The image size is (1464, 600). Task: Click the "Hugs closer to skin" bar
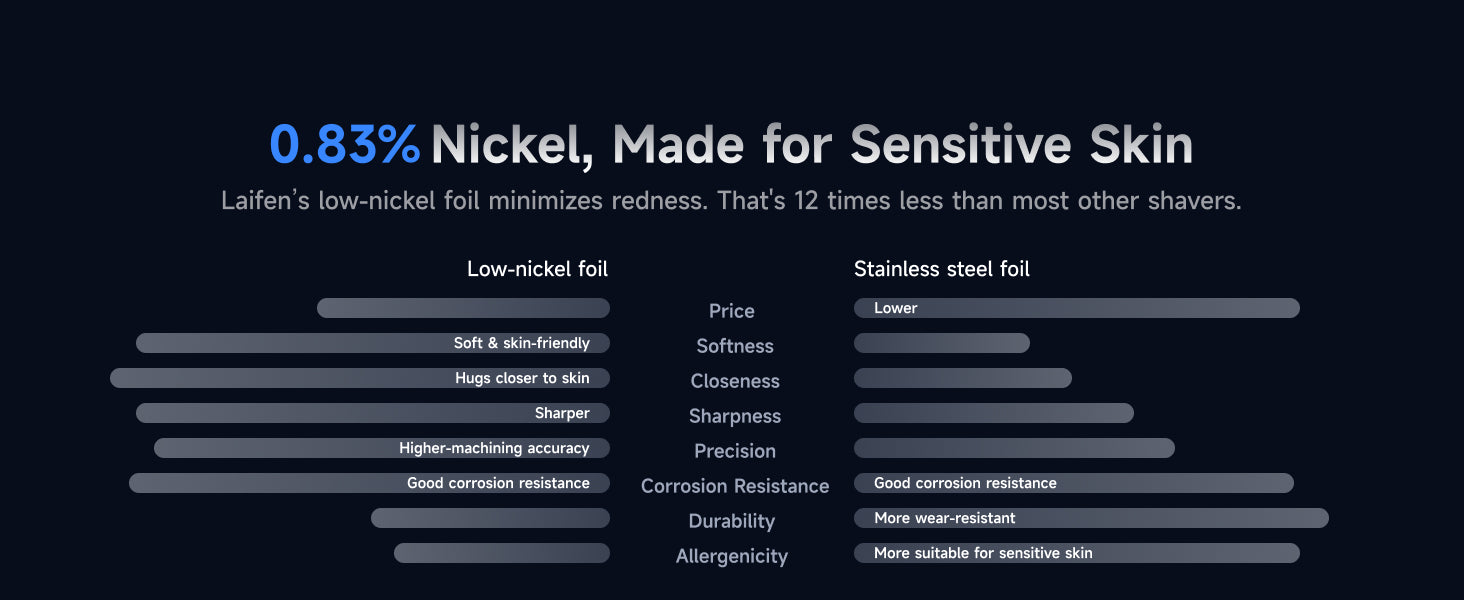[360, 378]
